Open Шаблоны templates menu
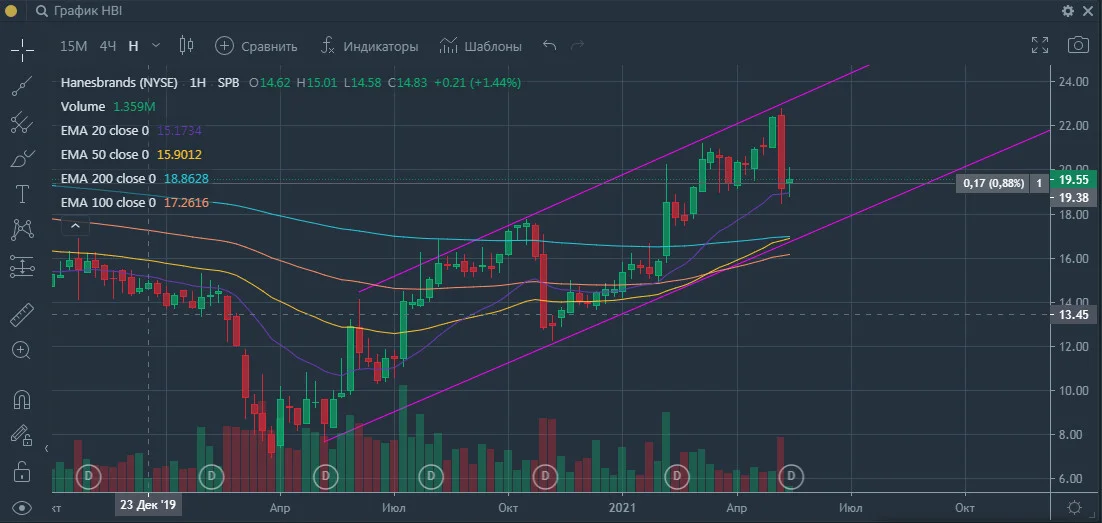The image size is (1102, 523). coord(481,46)
